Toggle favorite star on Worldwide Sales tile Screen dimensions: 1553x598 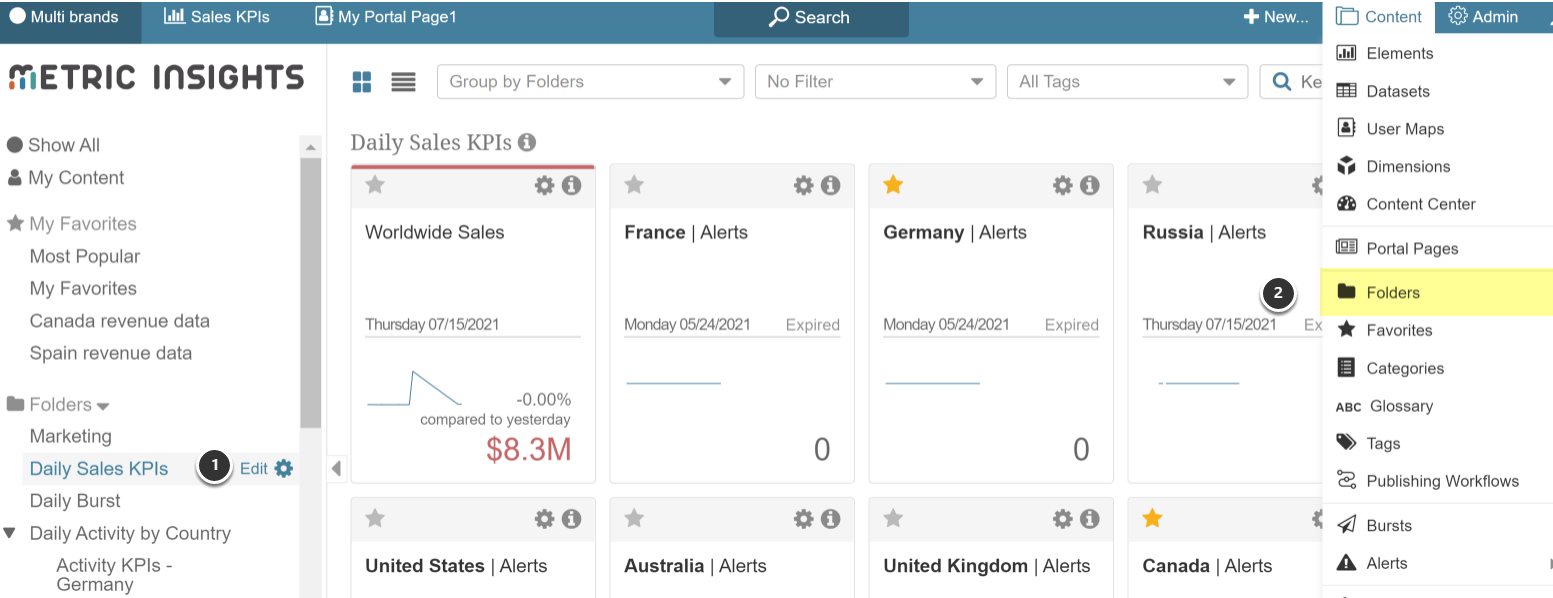pyautogui.click(x=375, y=185)
